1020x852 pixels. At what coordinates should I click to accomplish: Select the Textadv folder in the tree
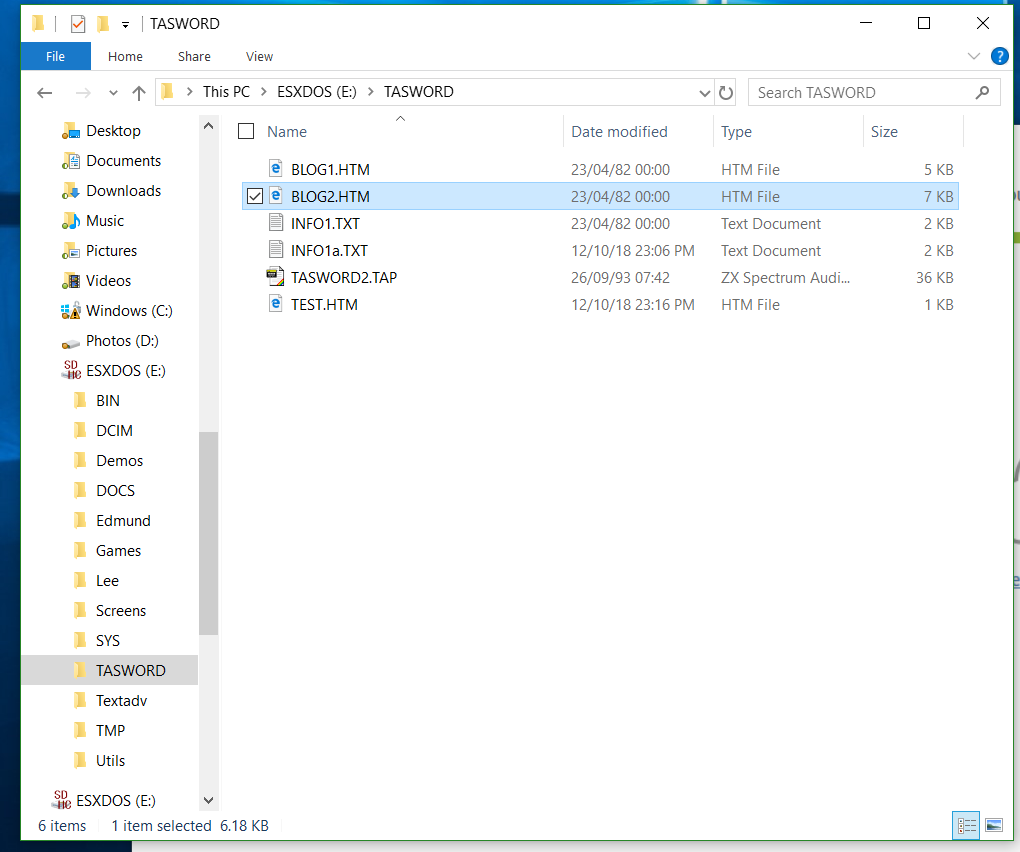pos(122,700)
